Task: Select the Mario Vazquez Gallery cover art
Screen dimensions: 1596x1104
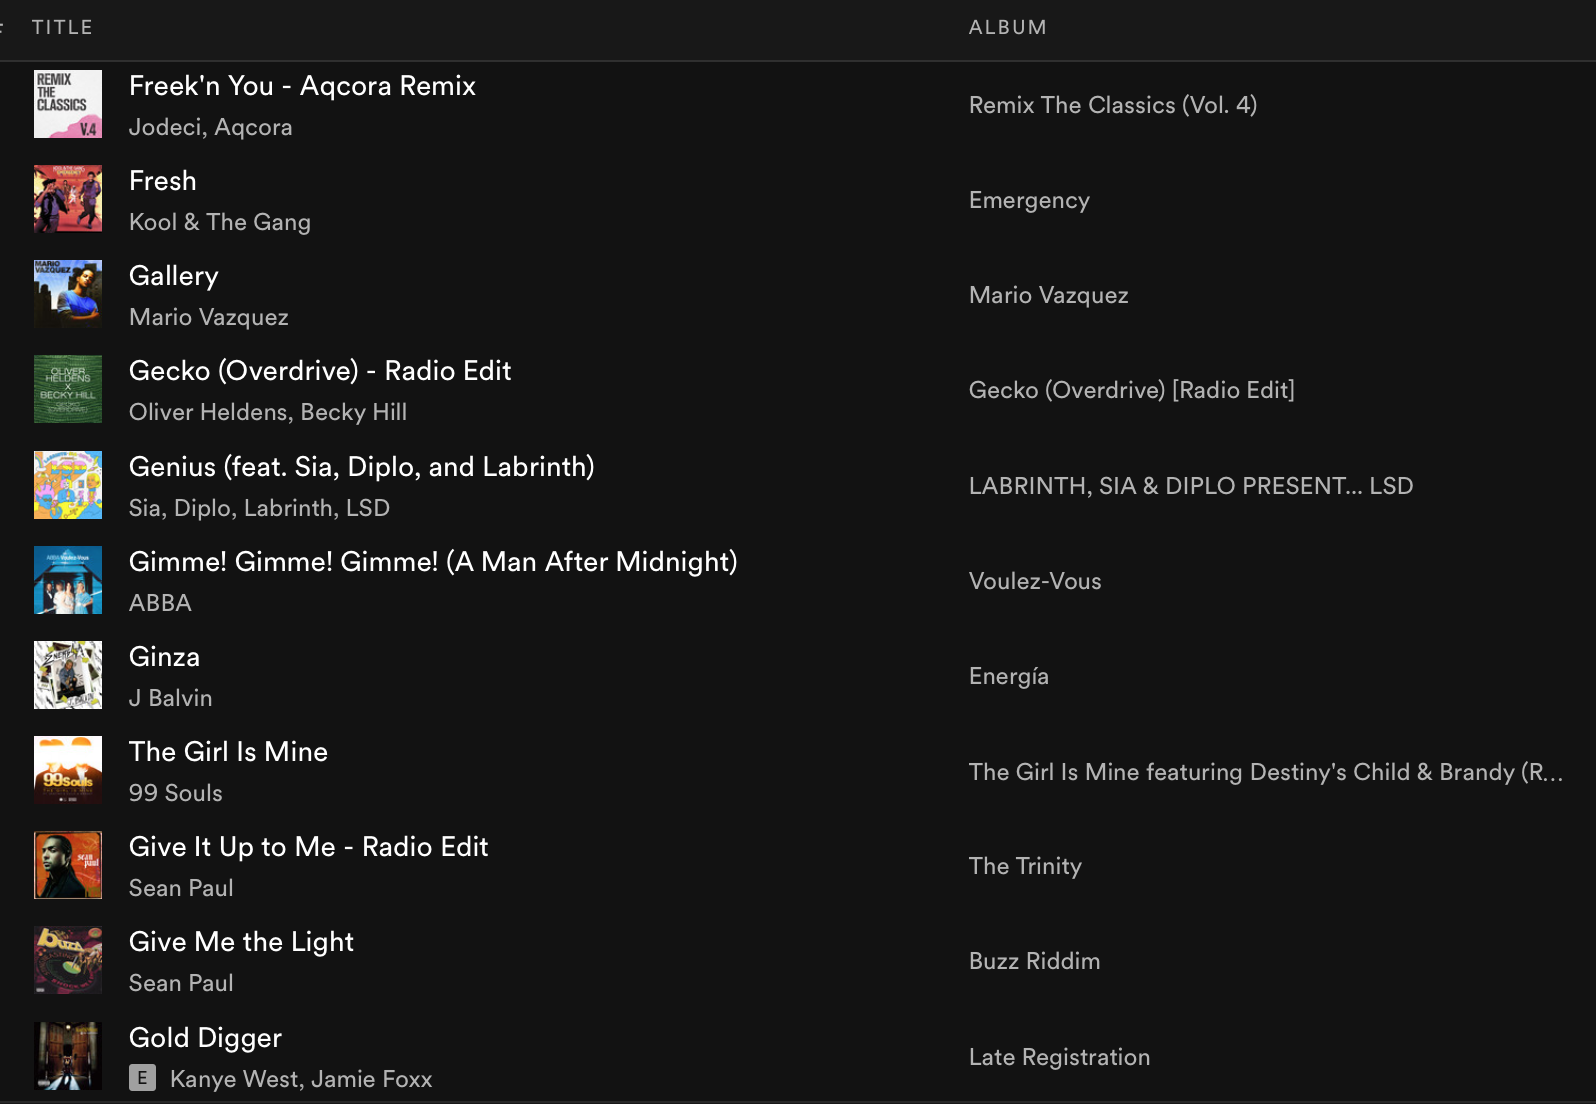Action: click(68, 294)
